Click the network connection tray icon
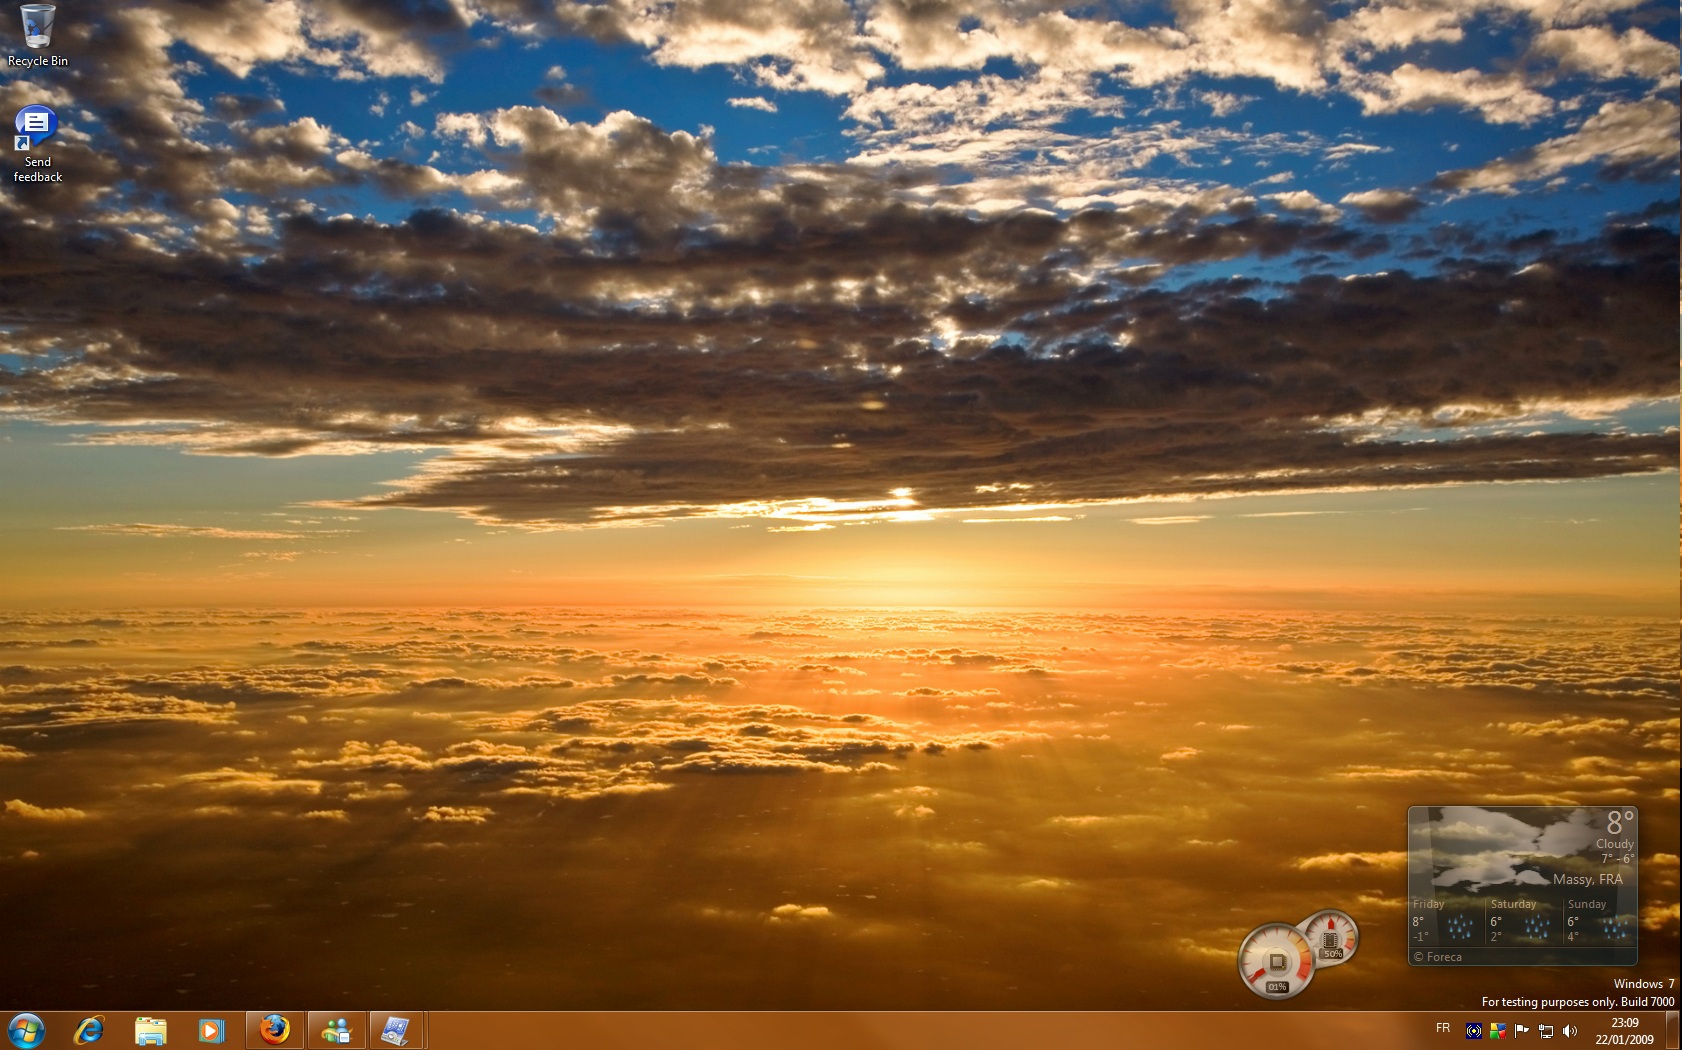This screenshot has width=1682, height=1050. [1546, 1031]
